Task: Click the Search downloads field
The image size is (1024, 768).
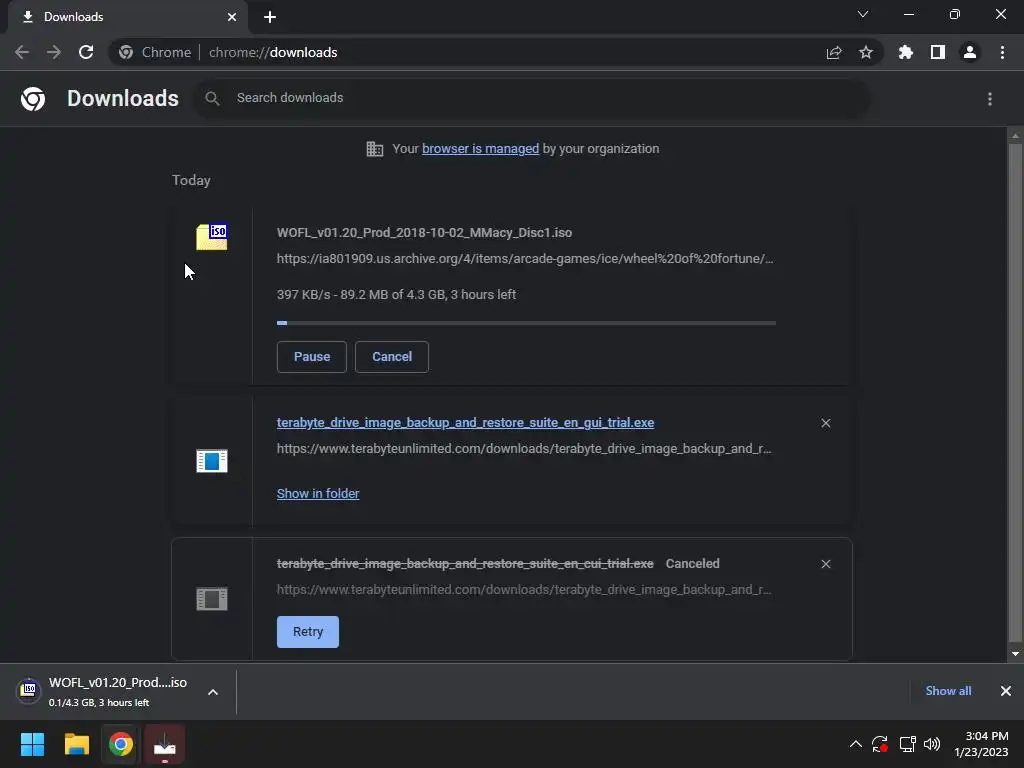Action: pos(532,98)
